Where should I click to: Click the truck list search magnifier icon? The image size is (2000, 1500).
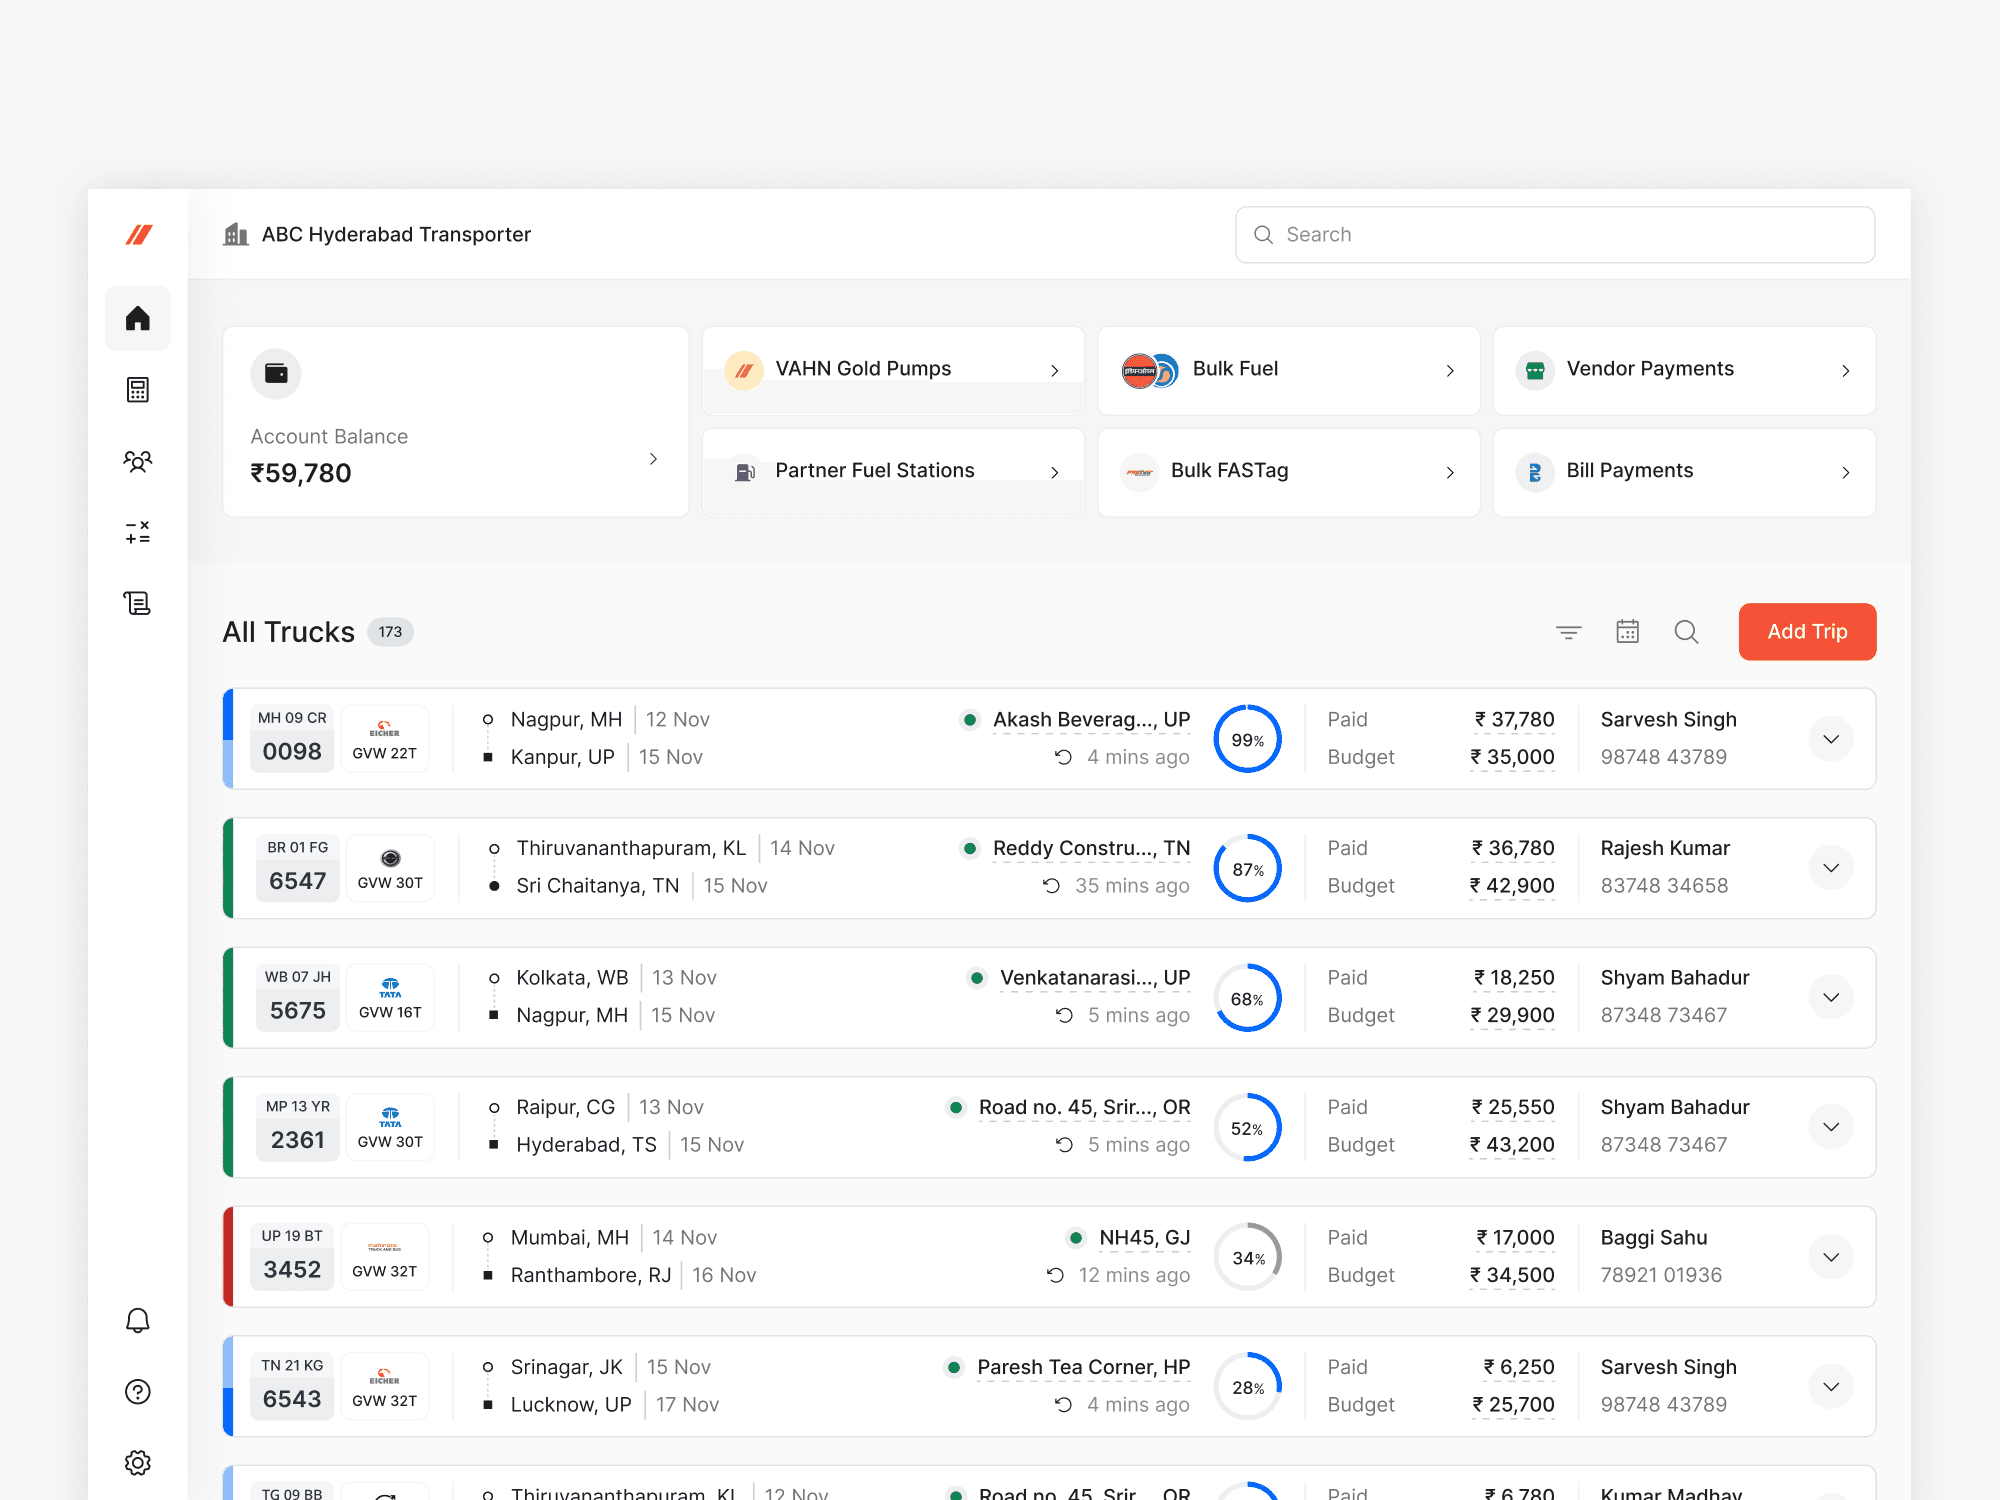(1686, 632)
